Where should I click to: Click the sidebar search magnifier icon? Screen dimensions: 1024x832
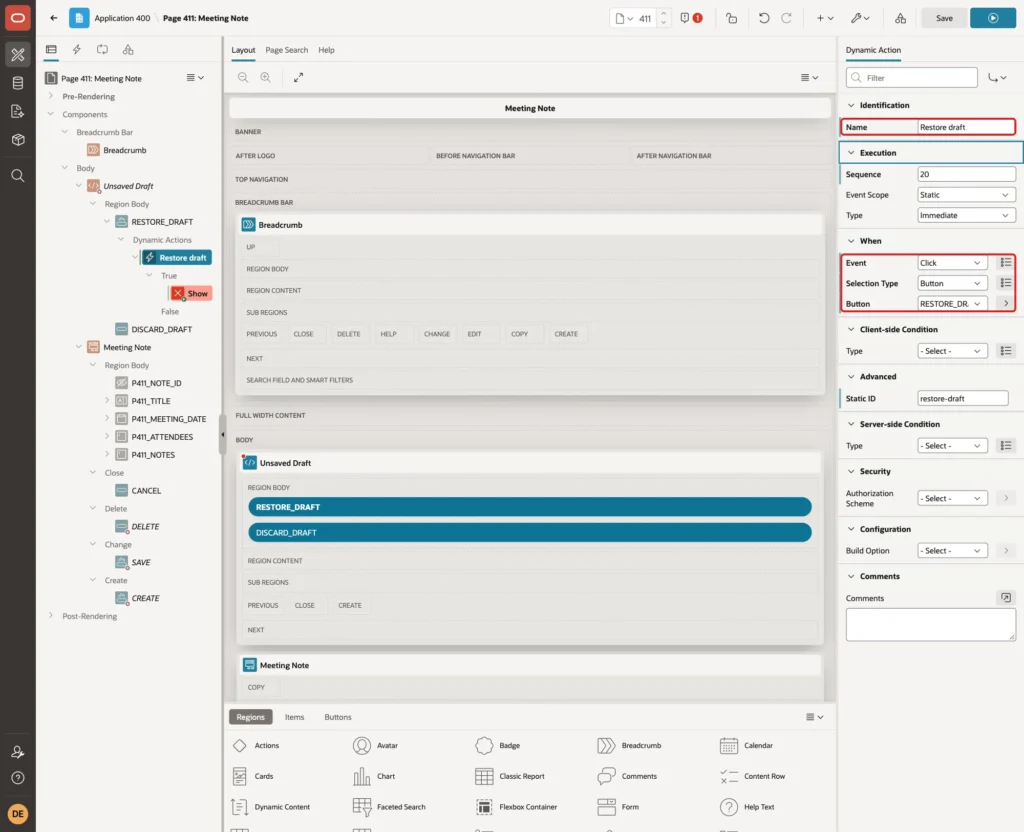pyautogui.click(x=18, y=176)
